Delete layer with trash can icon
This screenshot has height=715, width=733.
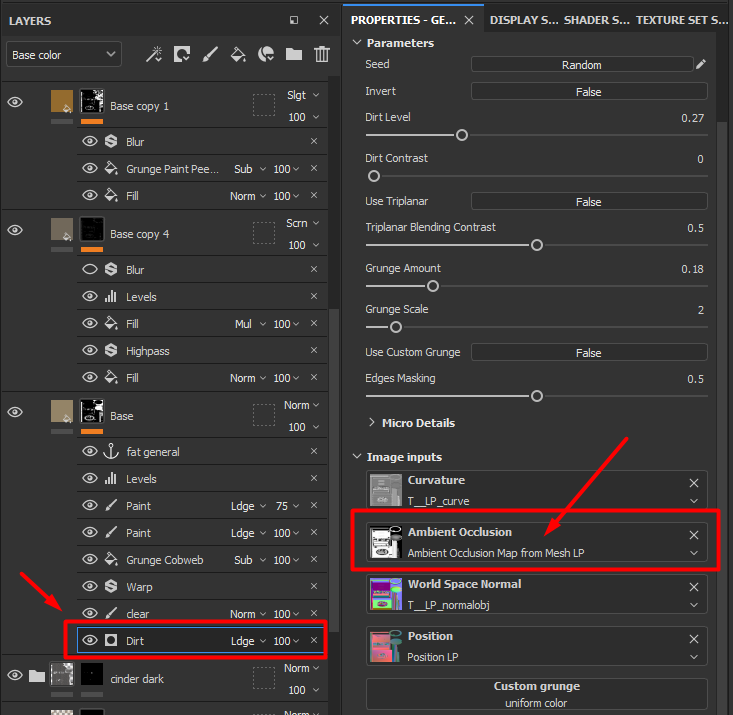322,54
